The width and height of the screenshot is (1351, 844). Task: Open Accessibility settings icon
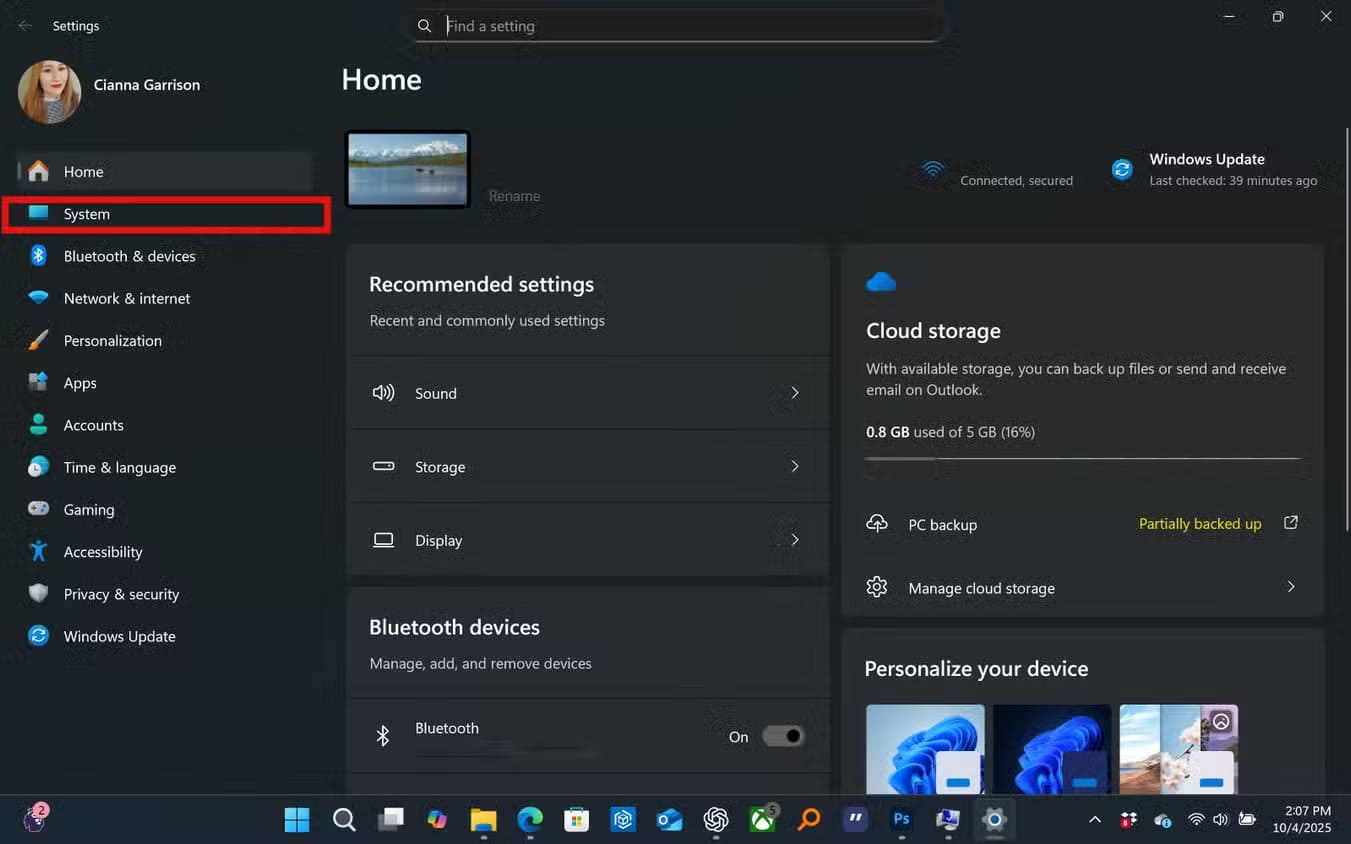(38, 551)
